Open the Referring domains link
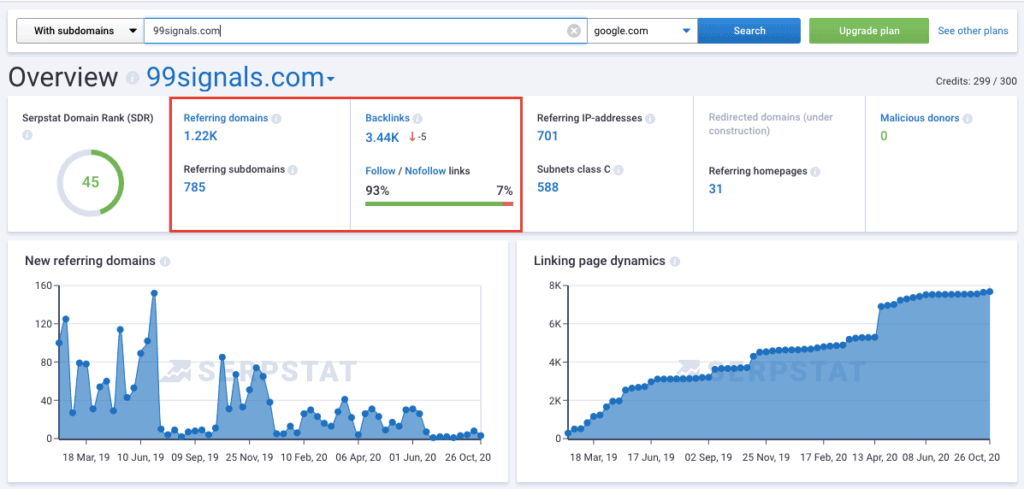This screenshot has width=1024, height=489. (225, 118)
